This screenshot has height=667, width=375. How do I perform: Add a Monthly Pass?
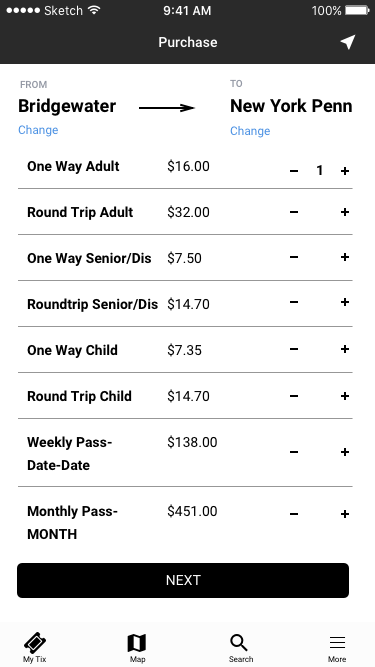pos(345,514)
